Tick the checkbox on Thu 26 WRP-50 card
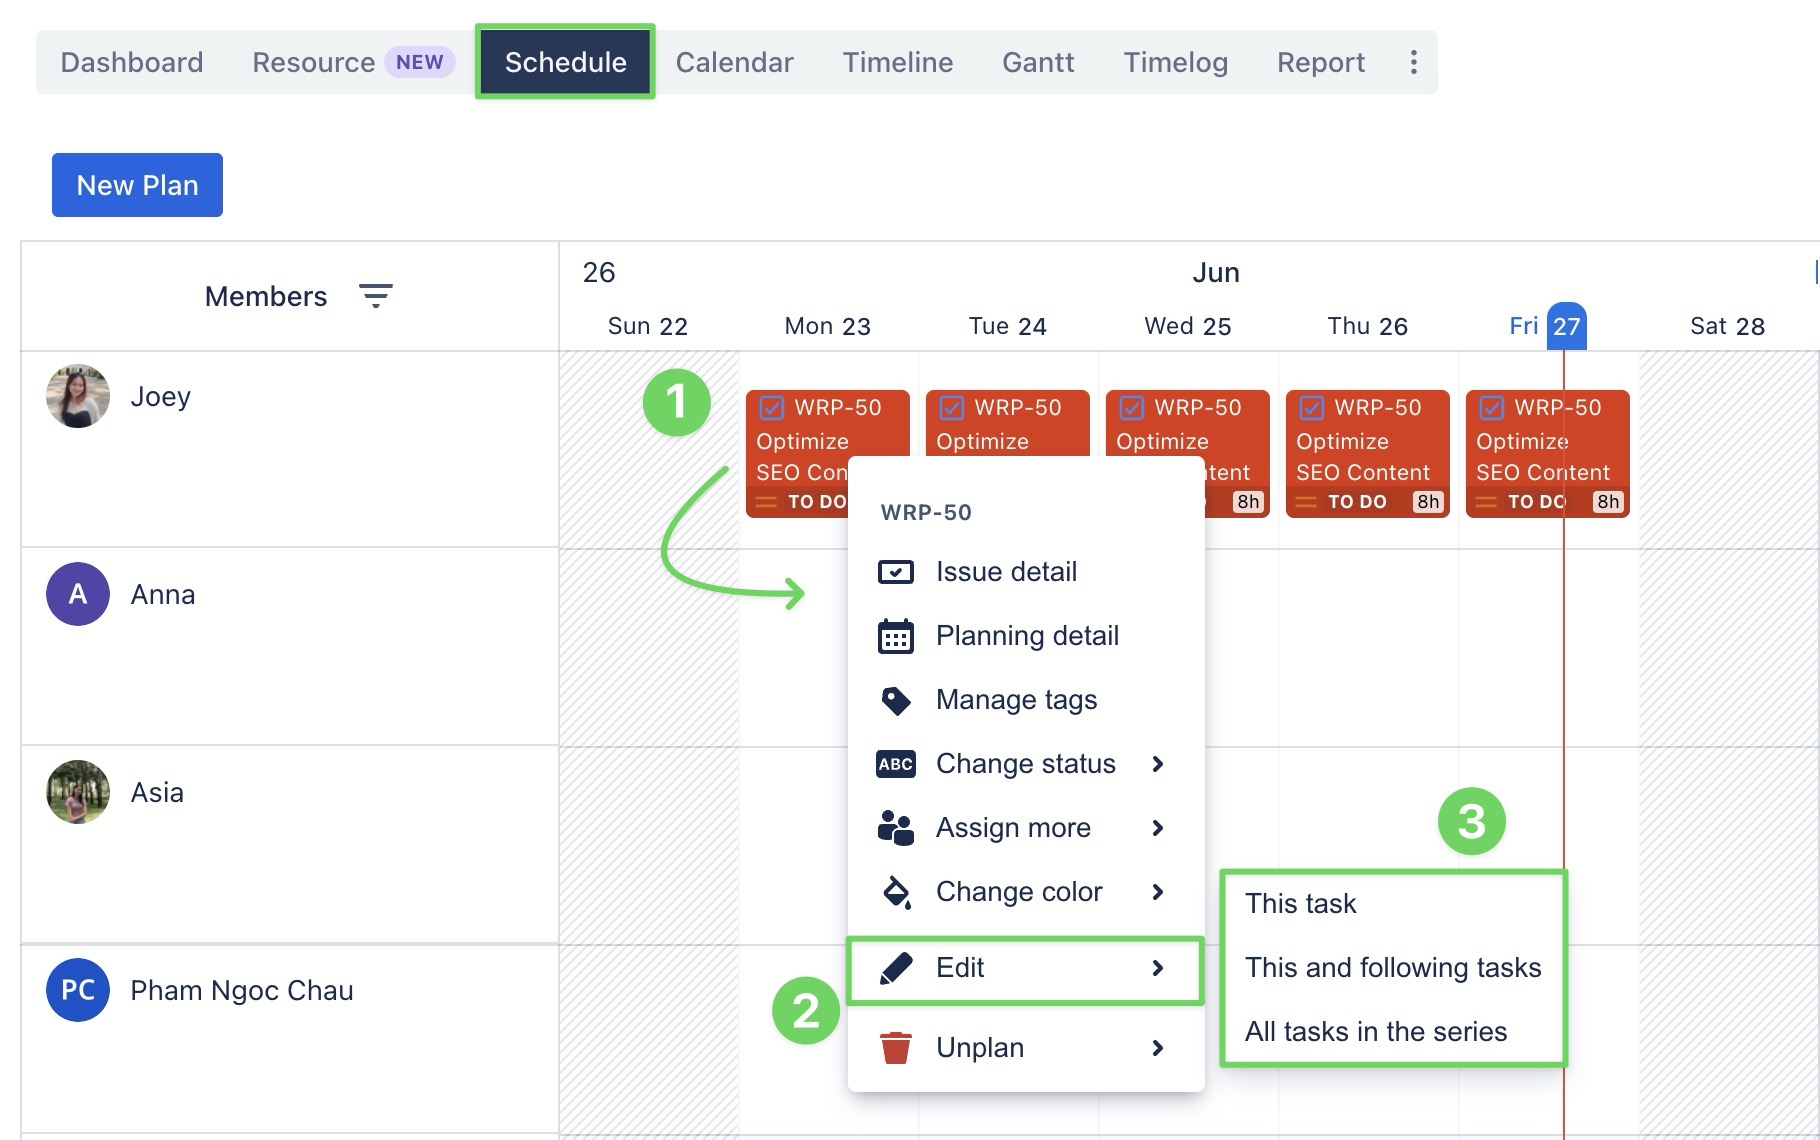1820x1140 pixels. (x=1311, y=408)
